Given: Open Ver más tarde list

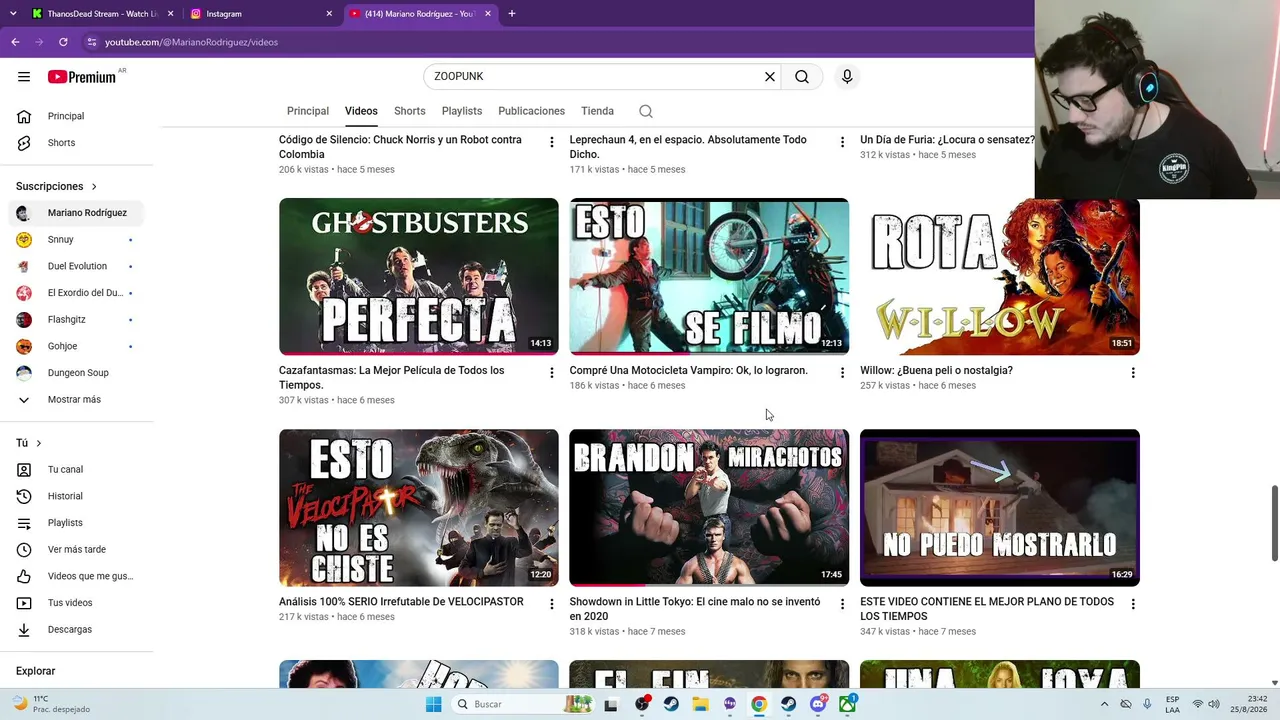Looking at the screenshot, I should 75,549.
